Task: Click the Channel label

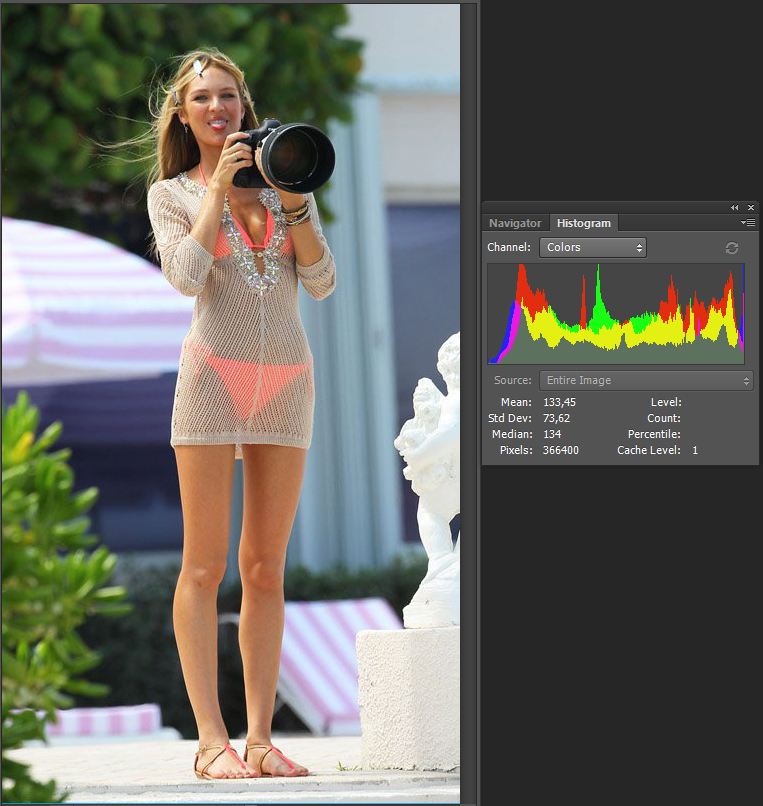Action: click(508, 247)
